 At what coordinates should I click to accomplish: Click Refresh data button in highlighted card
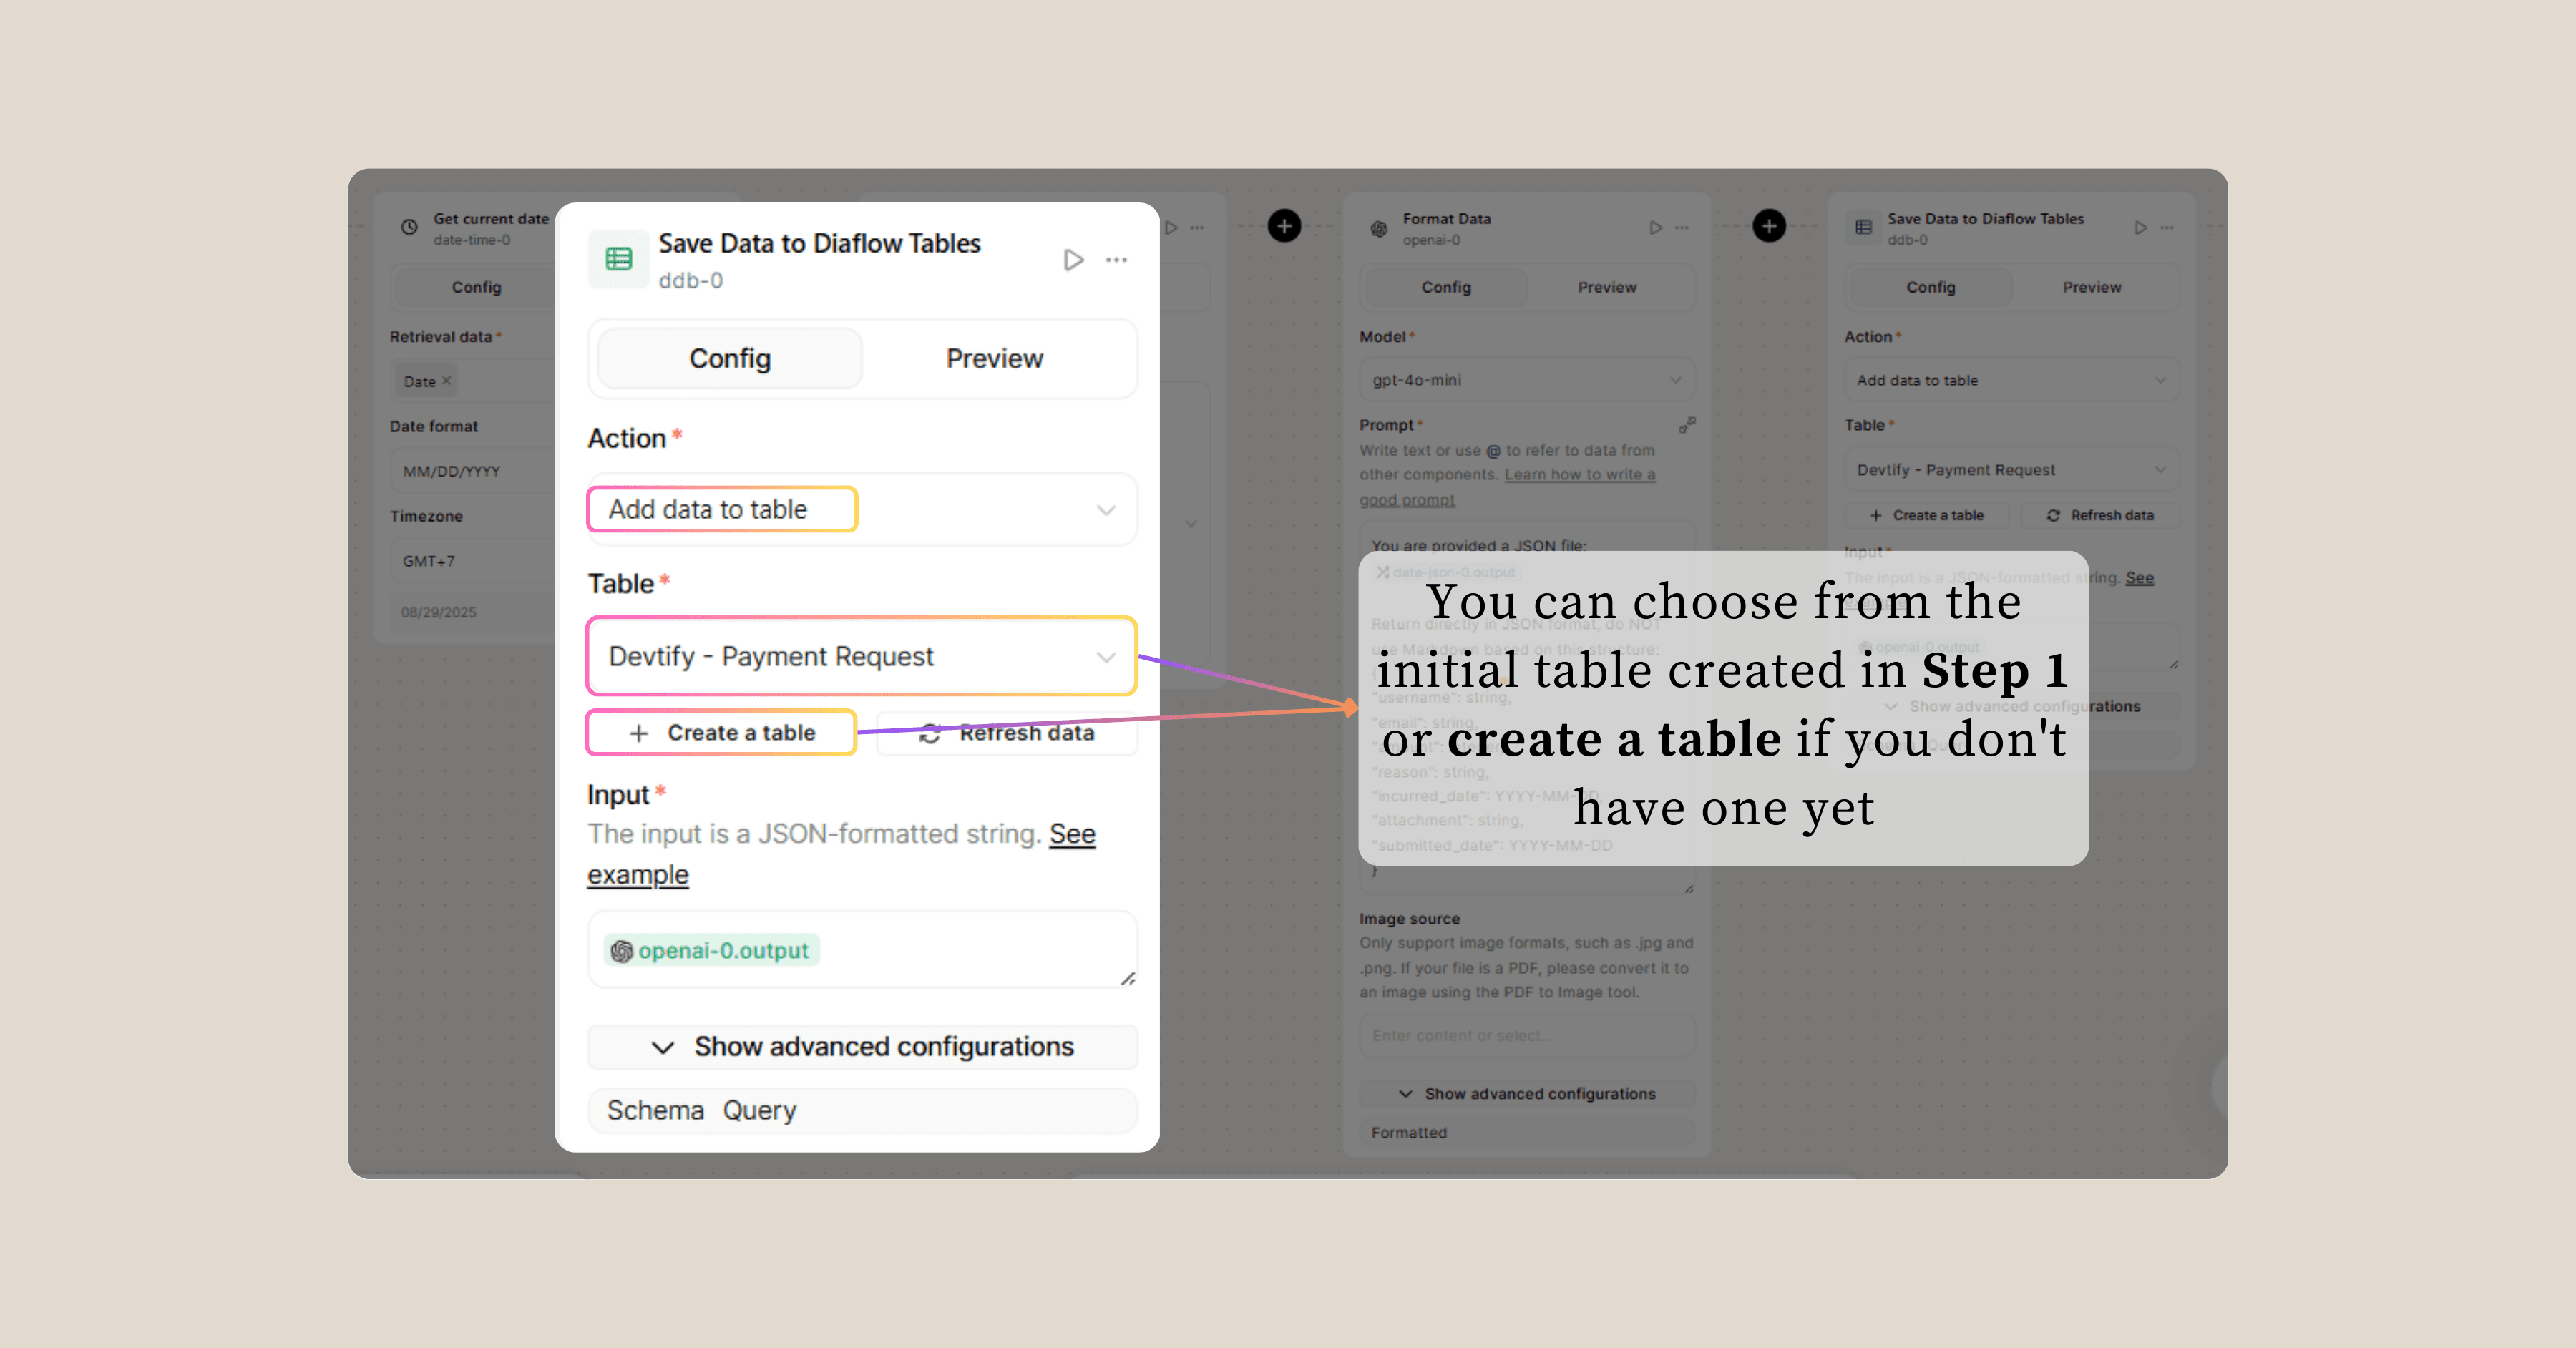point(1007,733)
